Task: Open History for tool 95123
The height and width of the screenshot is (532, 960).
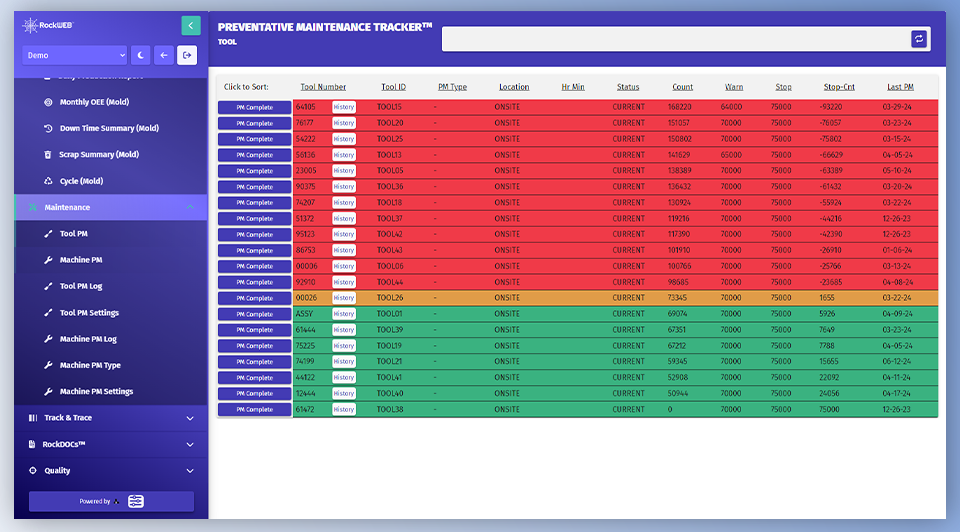Action: 343,234
